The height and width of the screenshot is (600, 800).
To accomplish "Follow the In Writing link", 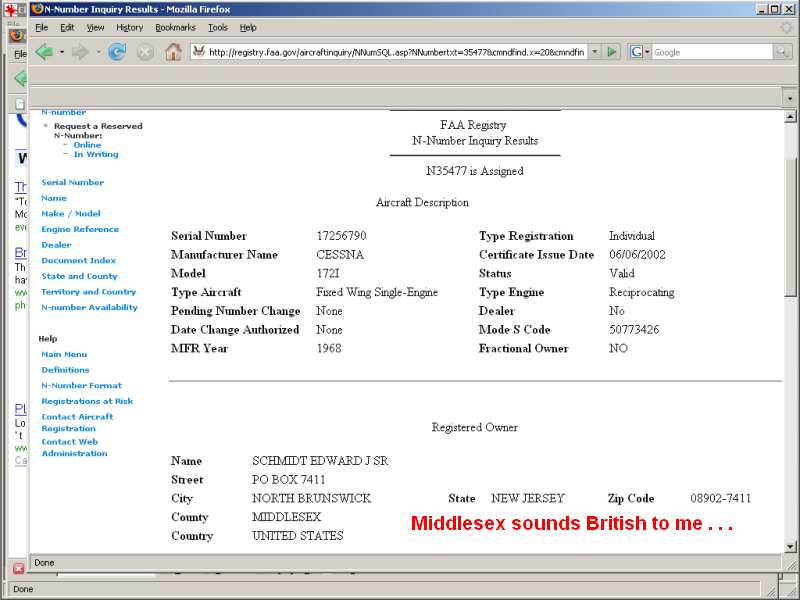I will 96,154.
